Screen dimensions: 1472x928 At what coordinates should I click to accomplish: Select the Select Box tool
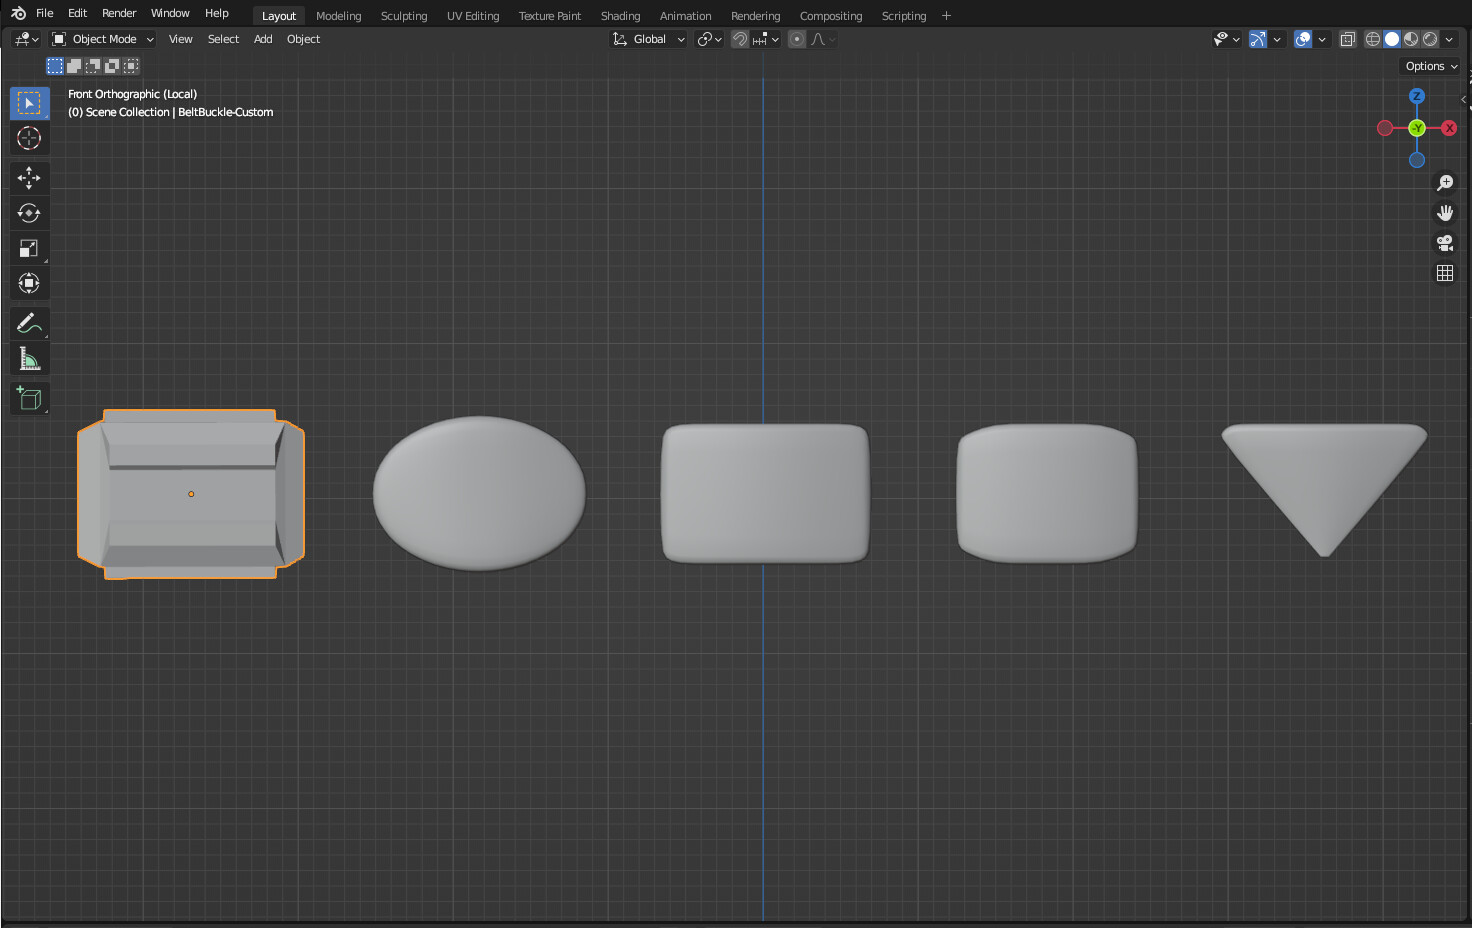coord(29,103)
